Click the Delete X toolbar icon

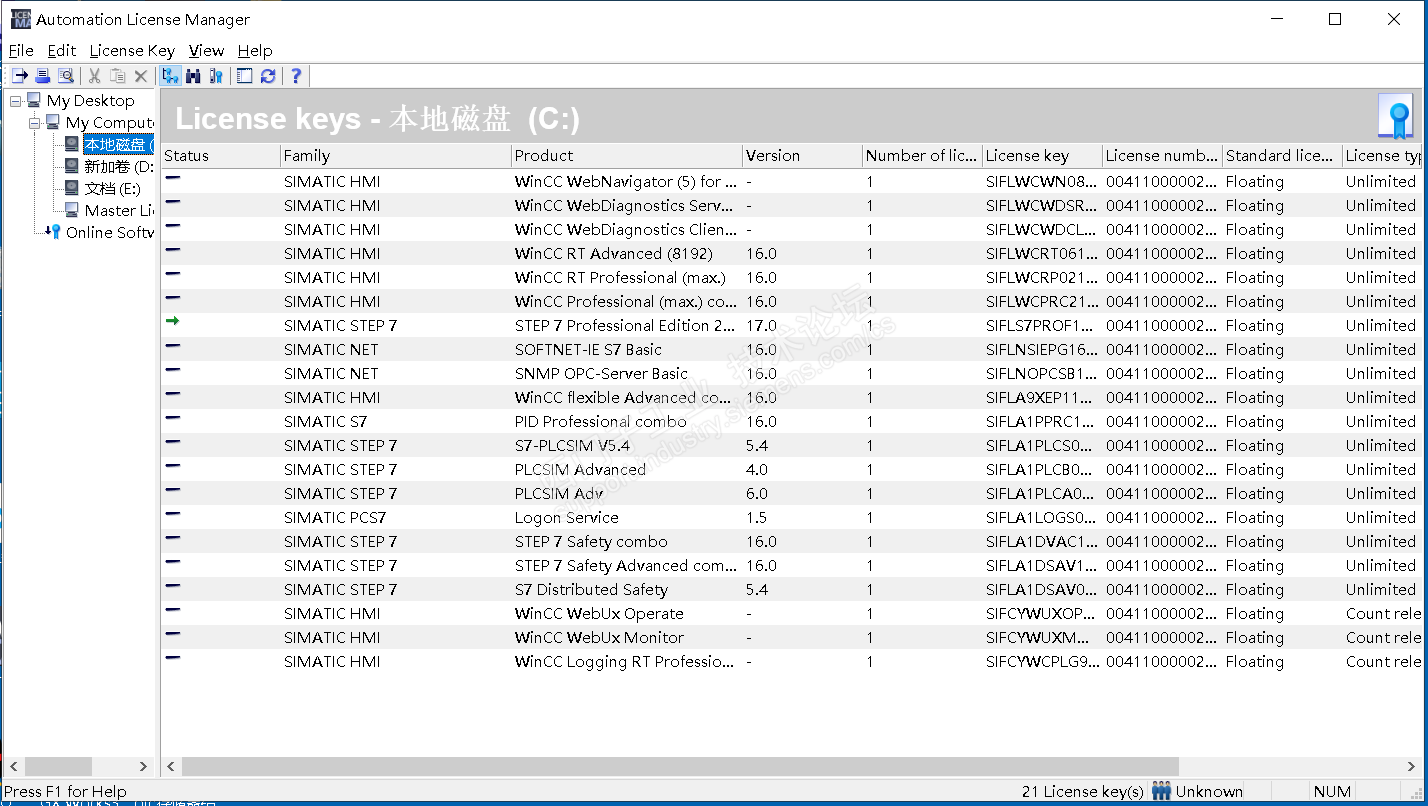coord(141,76)
